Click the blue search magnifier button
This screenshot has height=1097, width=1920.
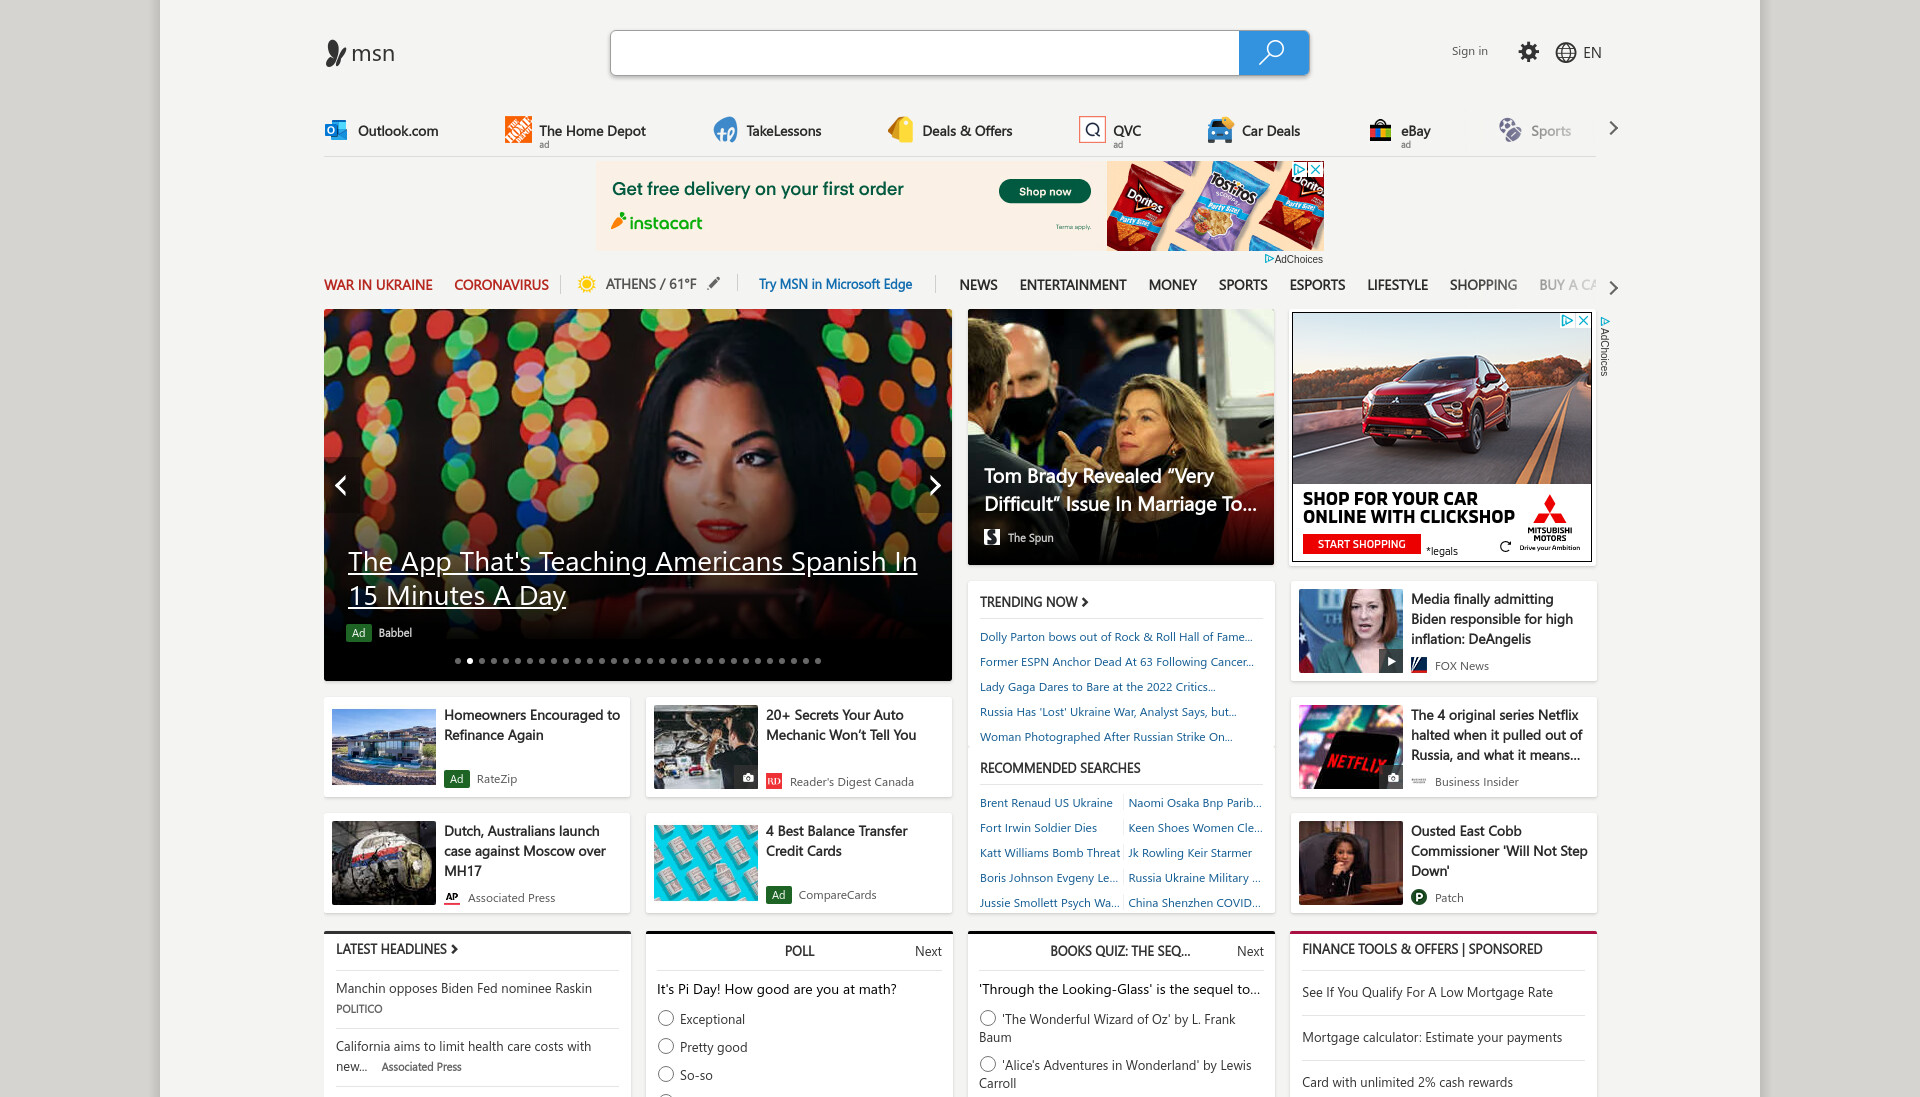tap(1273, 53)
